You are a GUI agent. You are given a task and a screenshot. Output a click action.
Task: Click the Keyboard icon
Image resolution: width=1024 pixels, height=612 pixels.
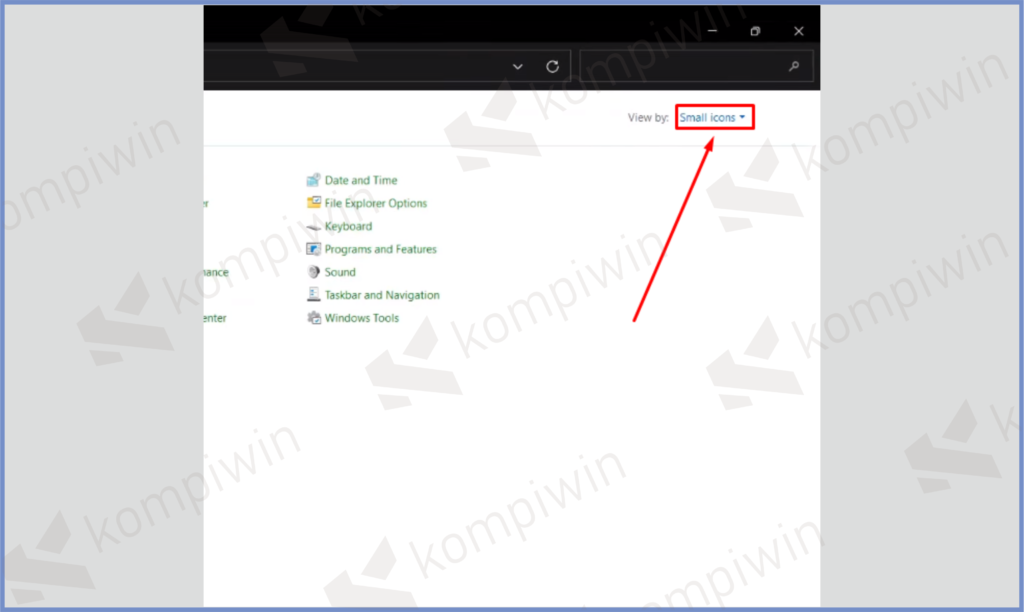coord(314,226)
